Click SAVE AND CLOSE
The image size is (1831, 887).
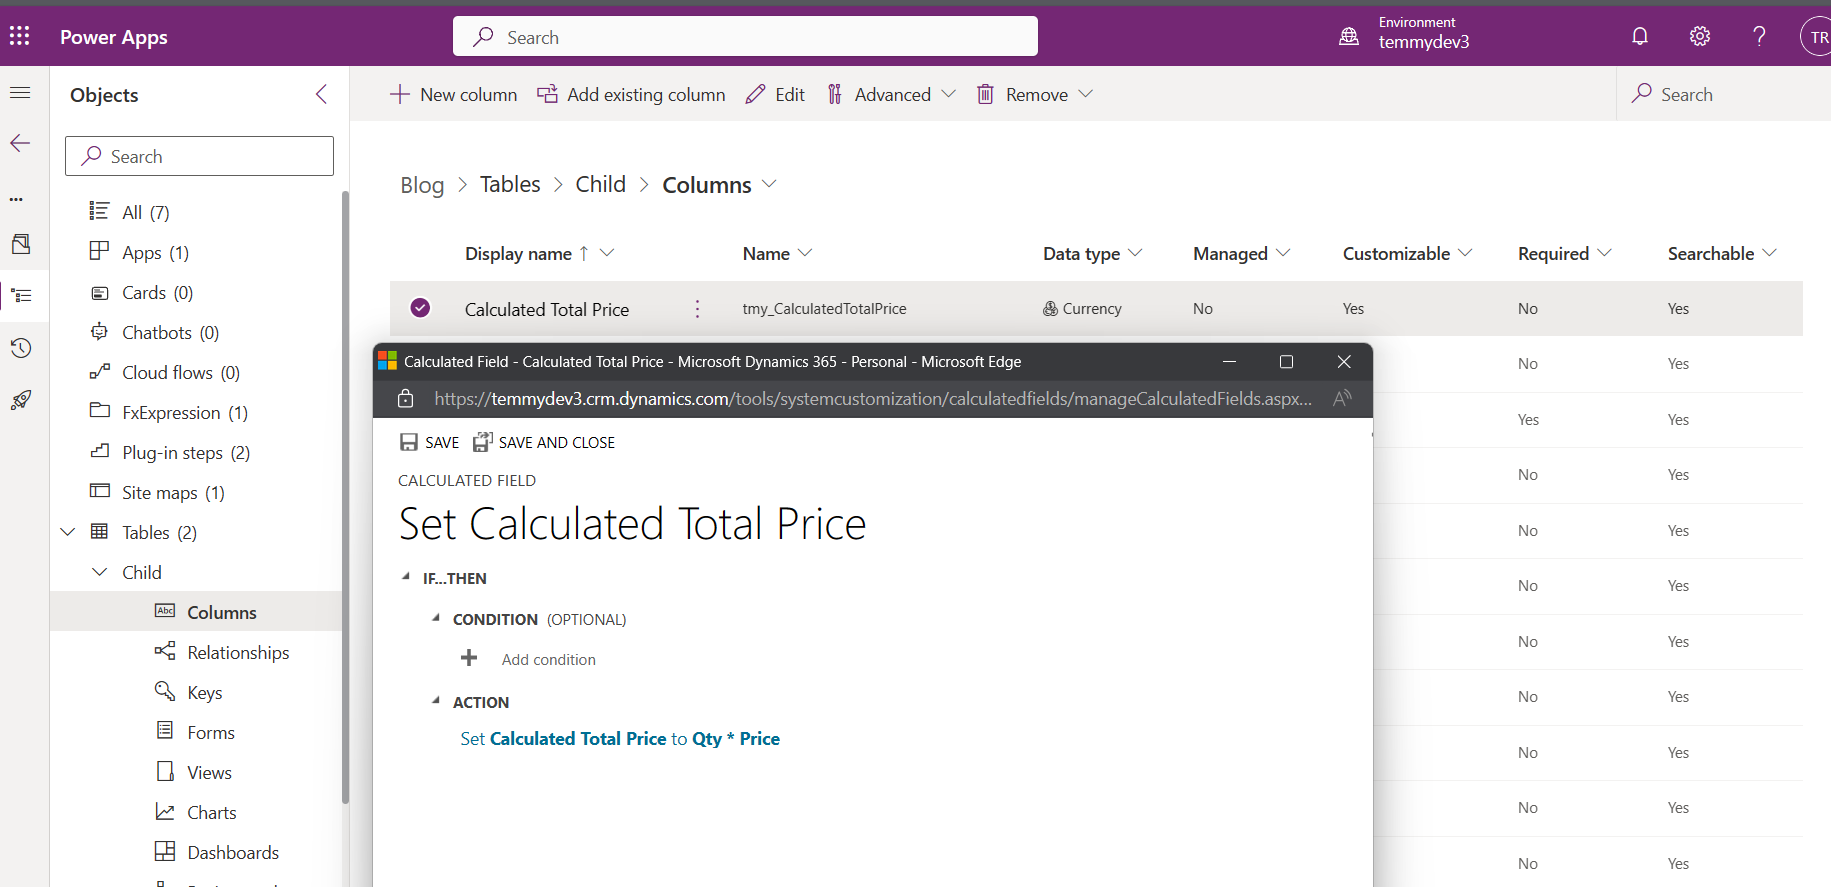click(544, 442)
